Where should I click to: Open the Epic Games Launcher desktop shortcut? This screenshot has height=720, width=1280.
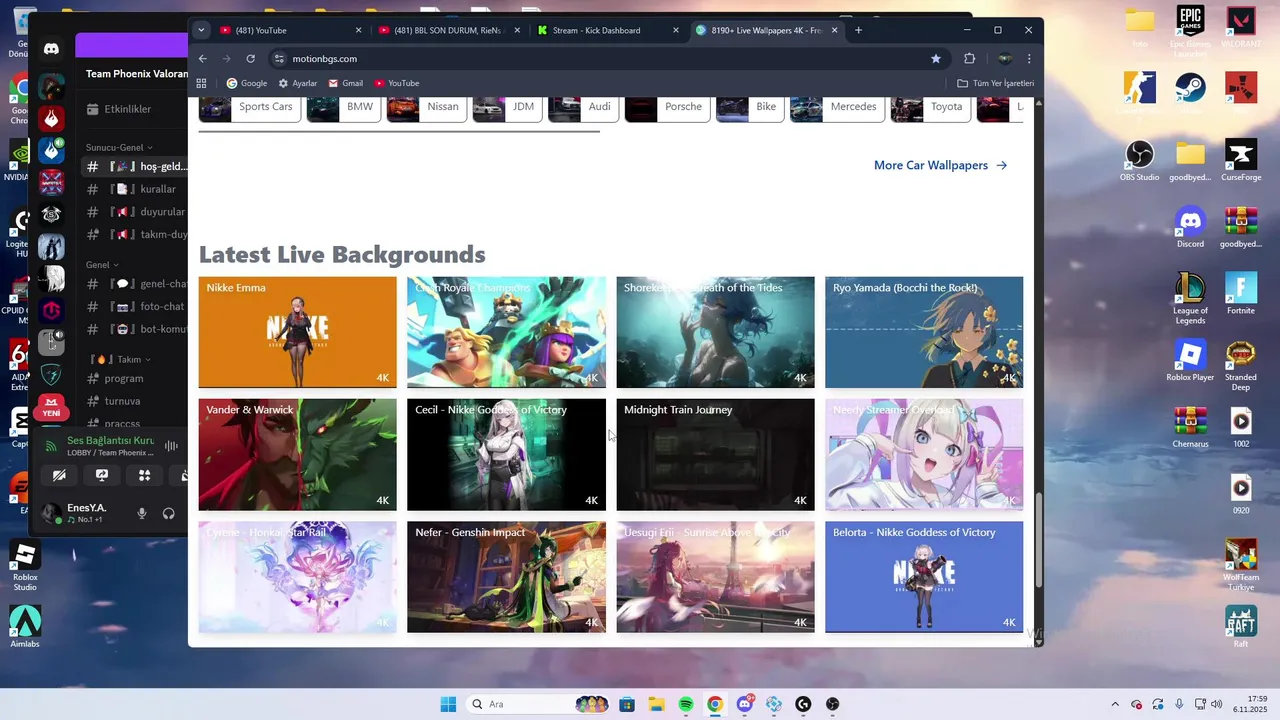(1190, 28)
